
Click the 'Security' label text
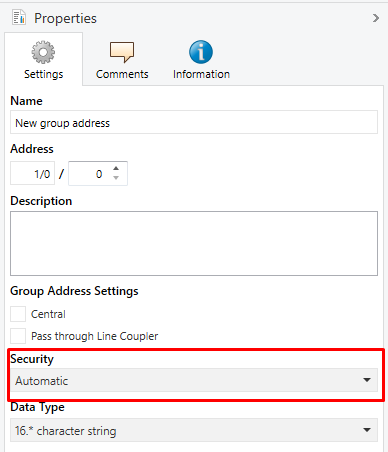tap(32, 359)
